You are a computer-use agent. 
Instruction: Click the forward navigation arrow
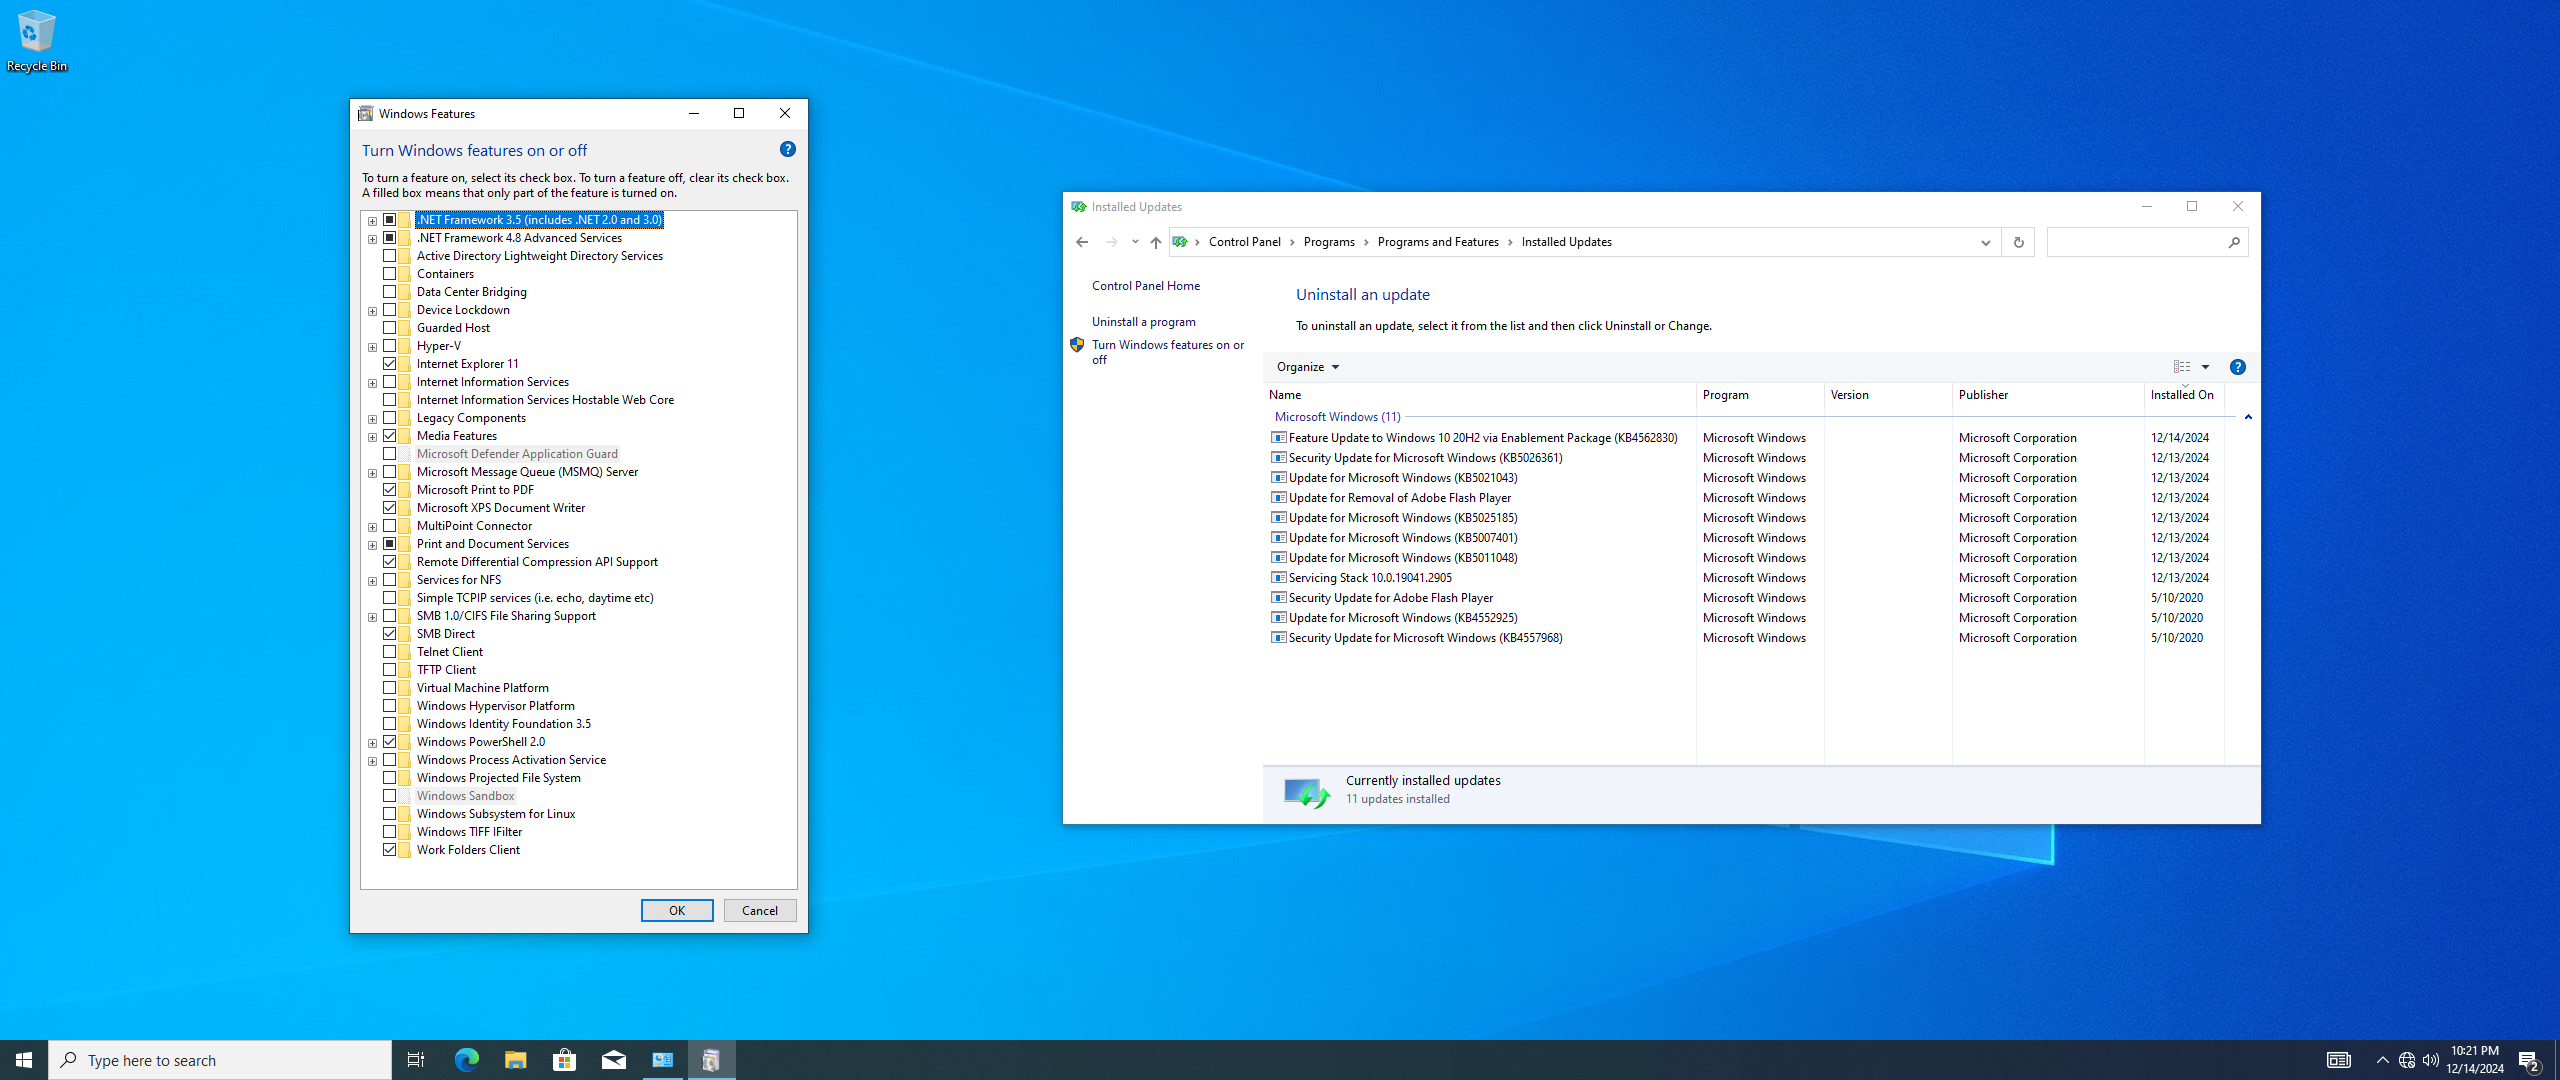point(1111,242)
